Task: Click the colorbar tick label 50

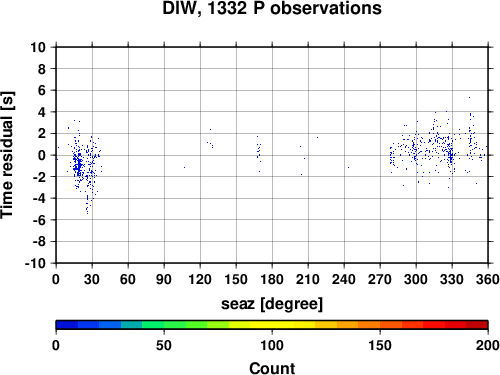Action: coord(164,345)
